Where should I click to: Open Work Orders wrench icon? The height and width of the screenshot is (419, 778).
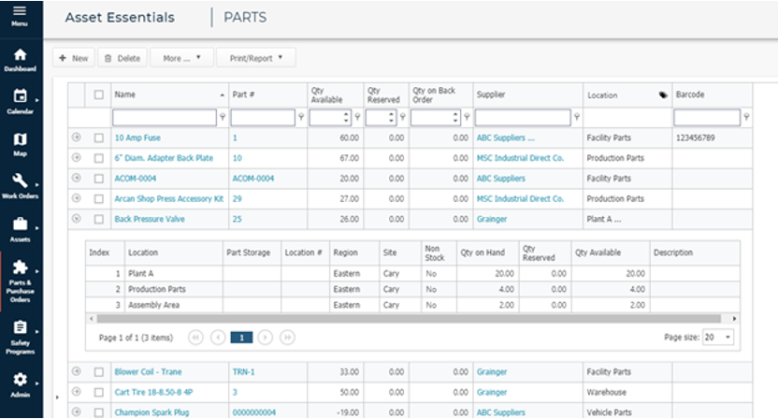[20, 180]
